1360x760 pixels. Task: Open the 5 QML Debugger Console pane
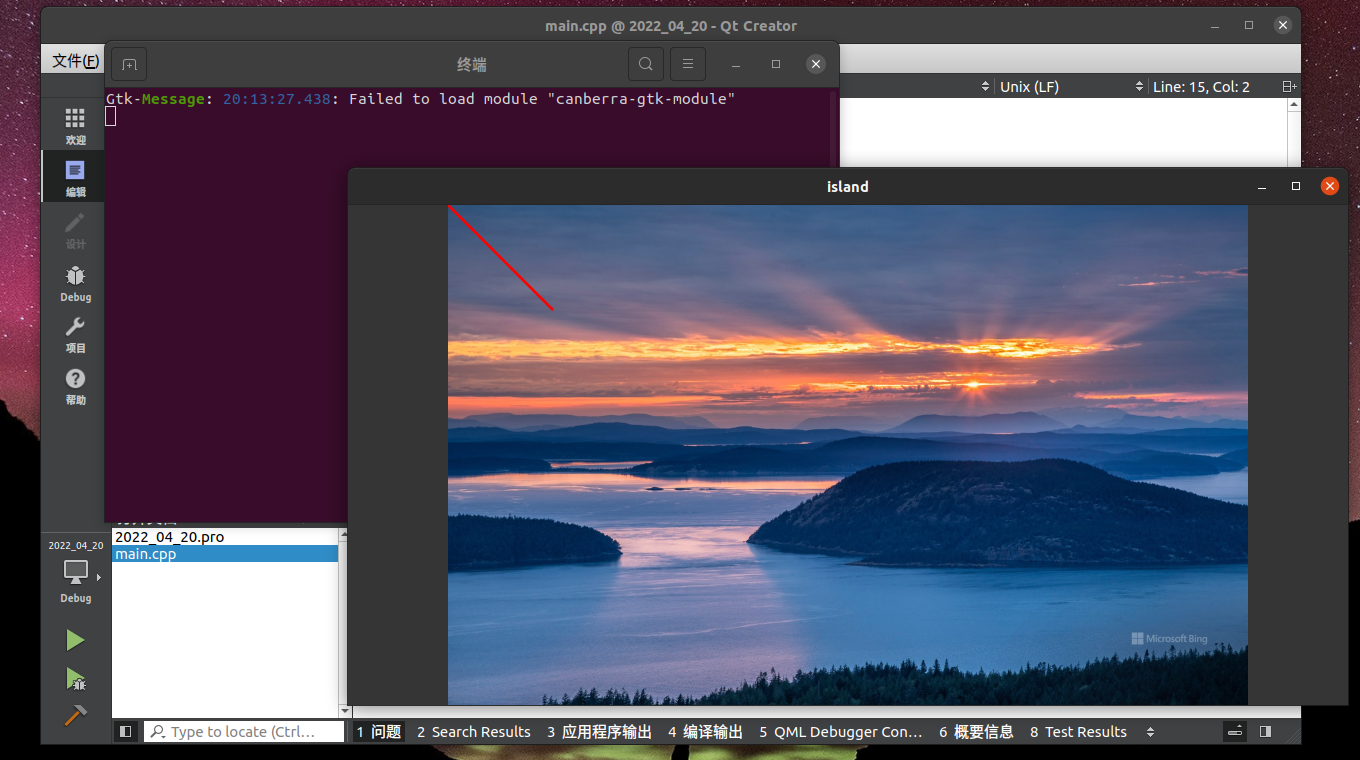tap(840, 732)
